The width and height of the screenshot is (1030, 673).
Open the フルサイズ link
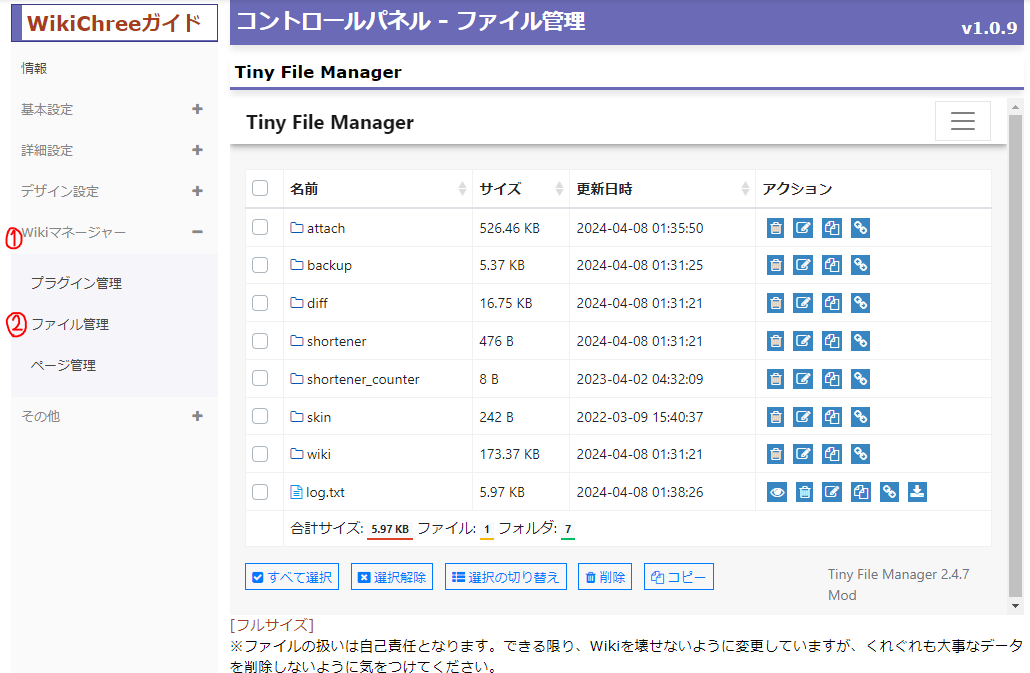[272, 625]
